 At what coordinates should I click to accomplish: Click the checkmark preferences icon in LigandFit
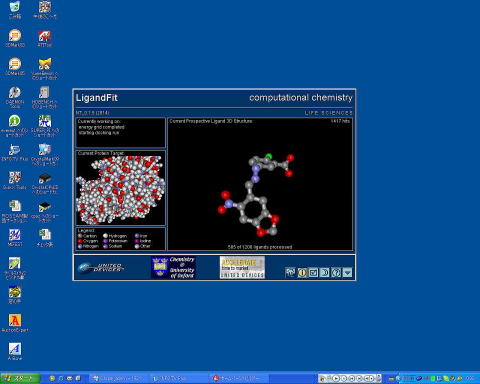pyautogui.click(x=313, y=273)
